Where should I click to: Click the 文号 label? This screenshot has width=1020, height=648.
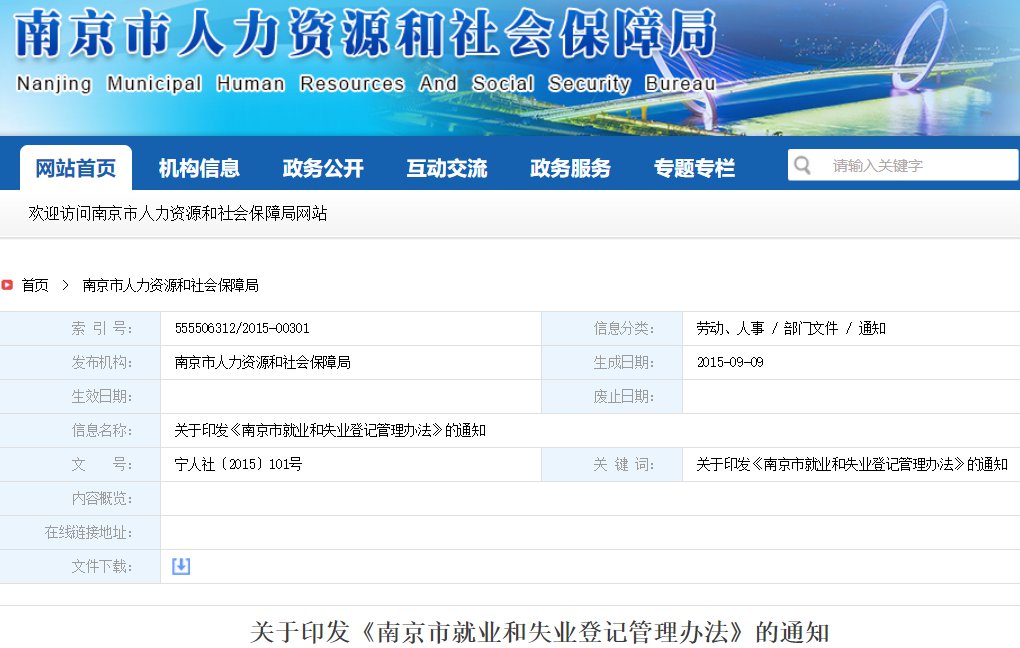(x=101, y=464)
